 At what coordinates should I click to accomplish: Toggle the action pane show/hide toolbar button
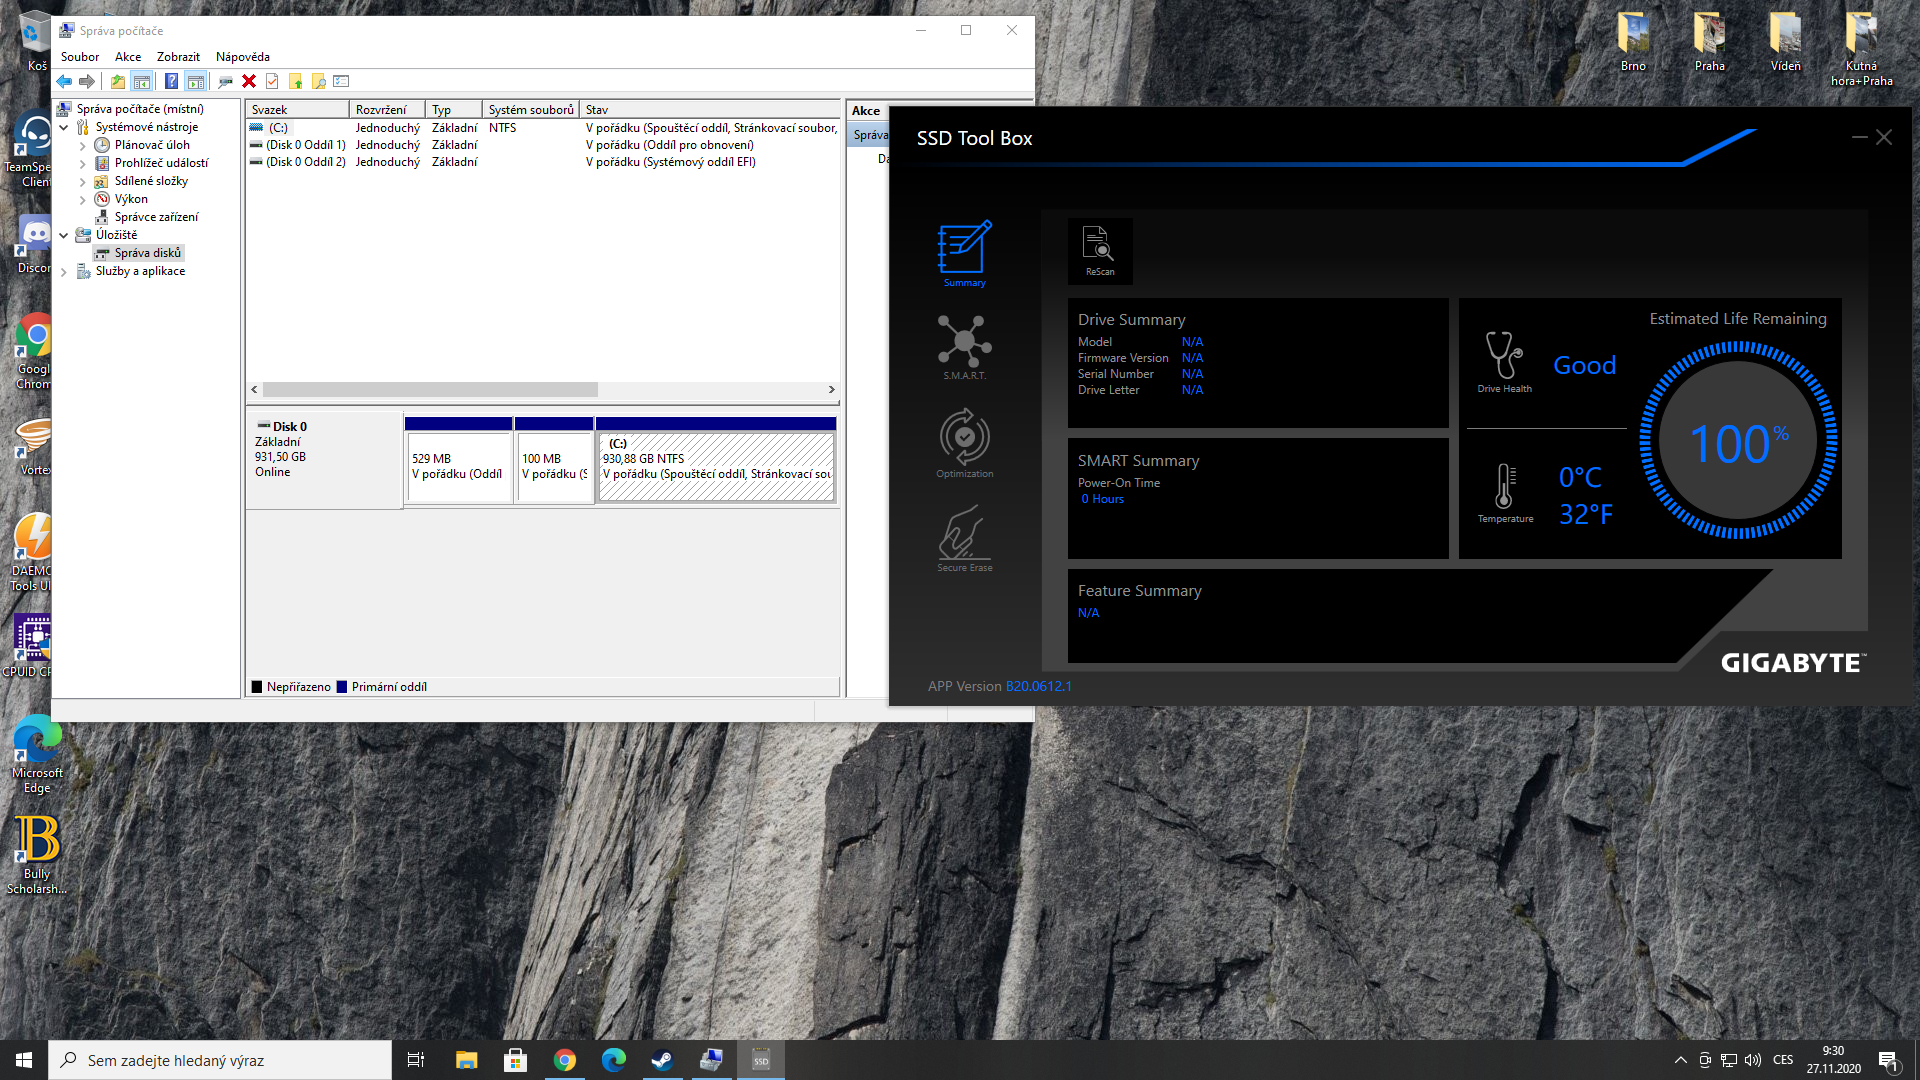[x=196, y=82]
